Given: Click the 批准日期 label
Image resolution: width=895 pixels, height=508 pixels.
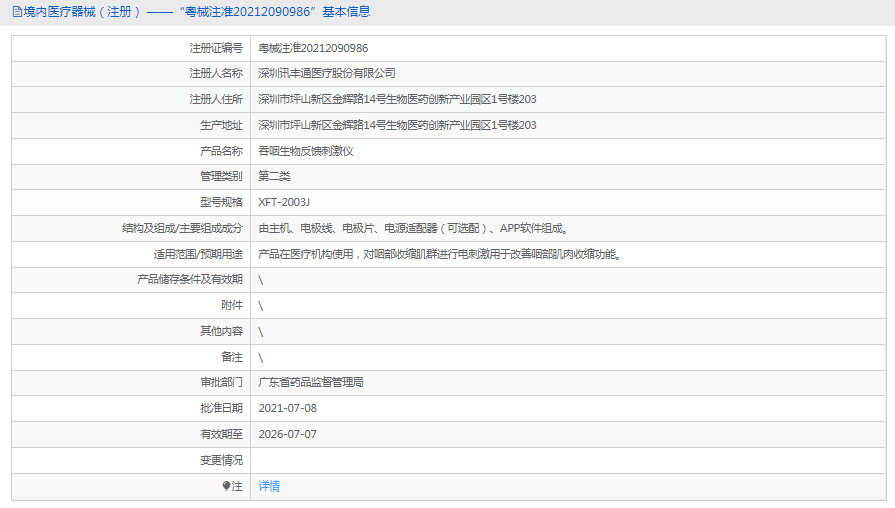Looking at the screenshot, I should pyautogui.click(x=221, y=409).
